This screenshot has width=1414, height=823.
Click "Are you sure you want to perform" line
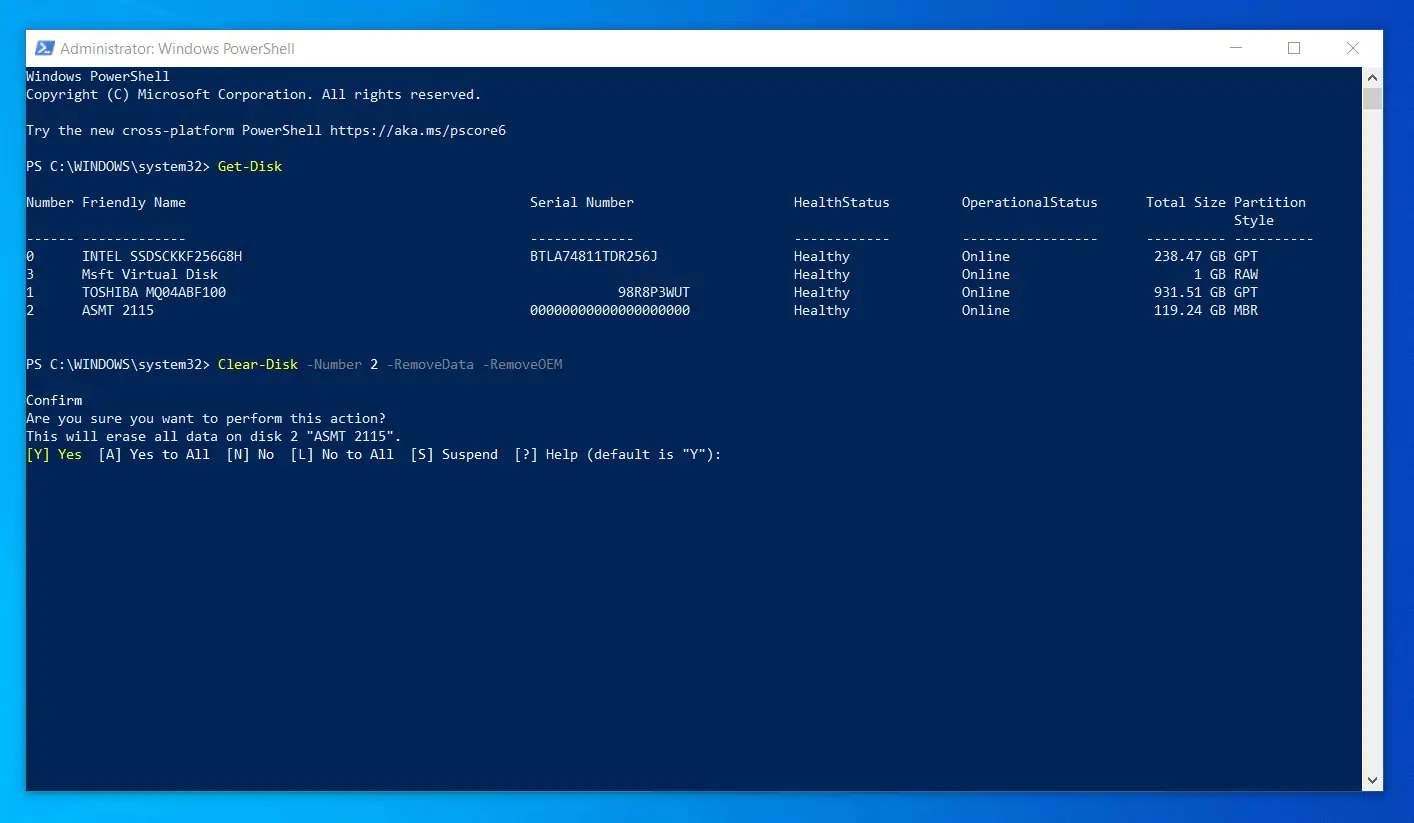pos(206,418)
